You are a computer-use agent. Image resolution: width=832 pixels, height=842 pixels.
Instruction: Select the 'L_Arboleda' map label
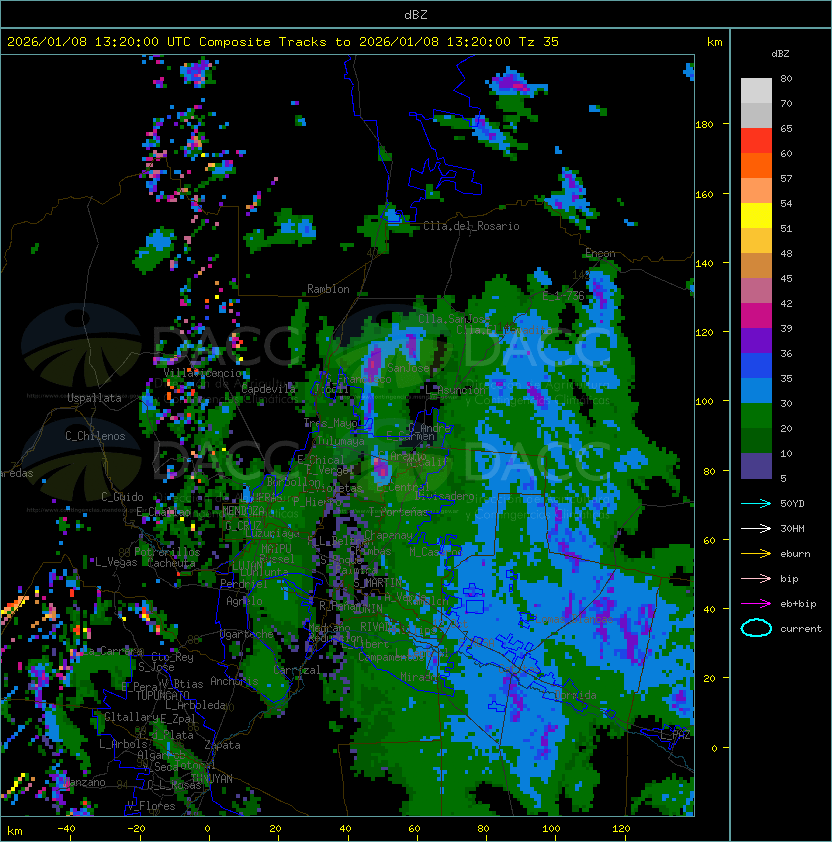tap(195, 705)
